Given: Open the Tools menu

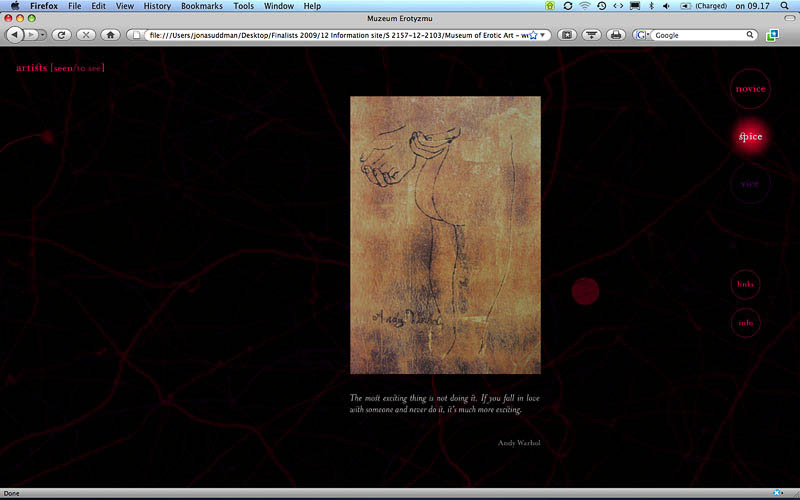Looking at the screenshot, I should point(243,6).
